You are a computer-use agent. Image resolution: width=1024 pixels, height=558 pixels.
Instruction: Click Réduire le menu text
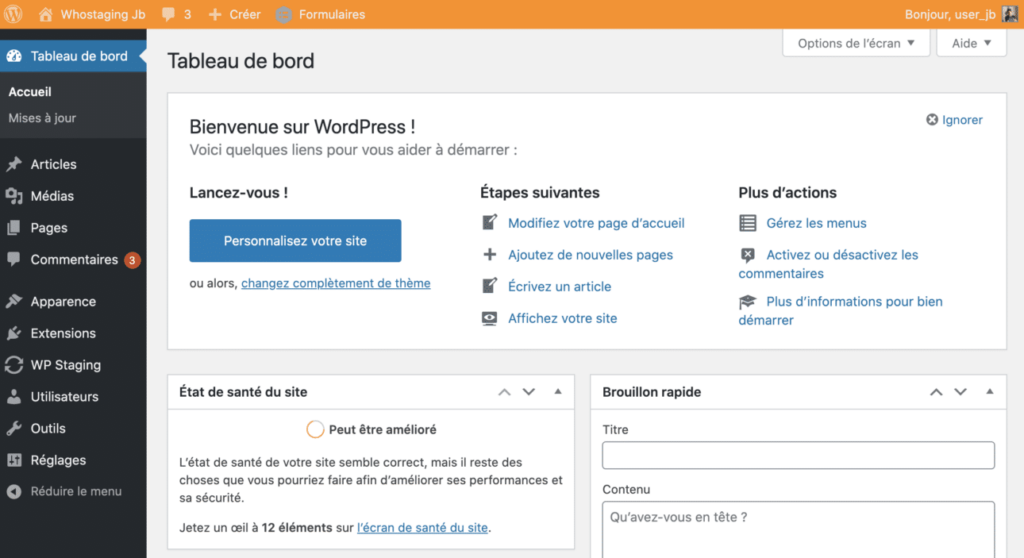click(x=76, y=491)
